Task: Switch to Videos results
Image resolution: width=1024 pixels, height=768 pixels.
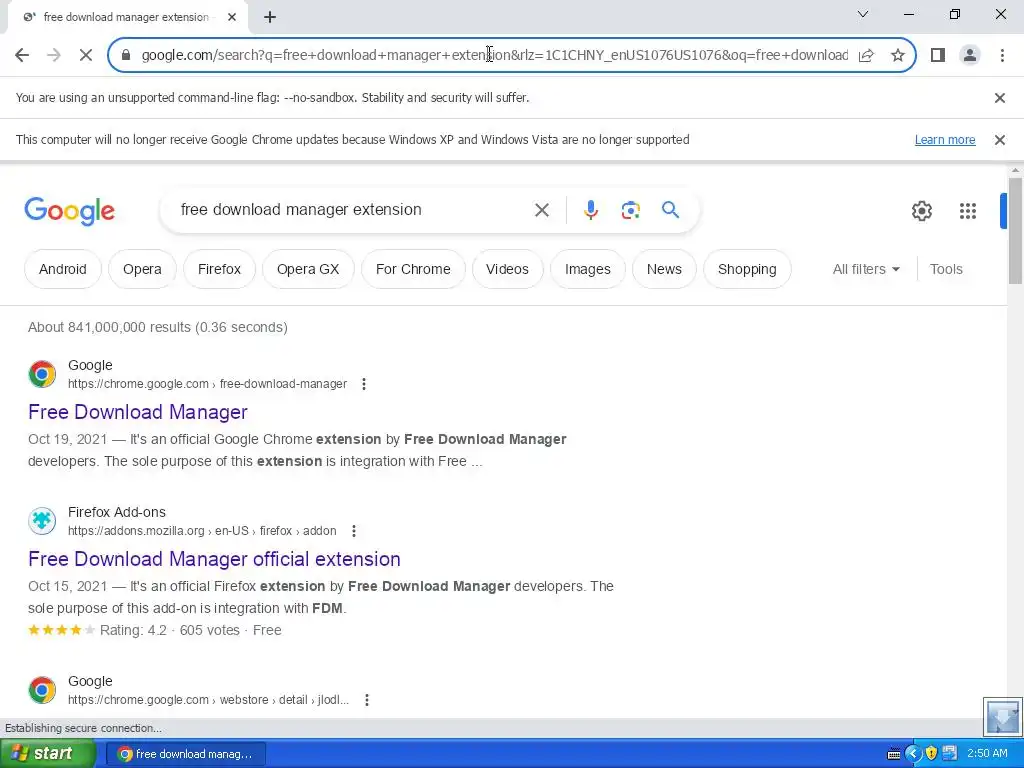Action: coord(507,269)
